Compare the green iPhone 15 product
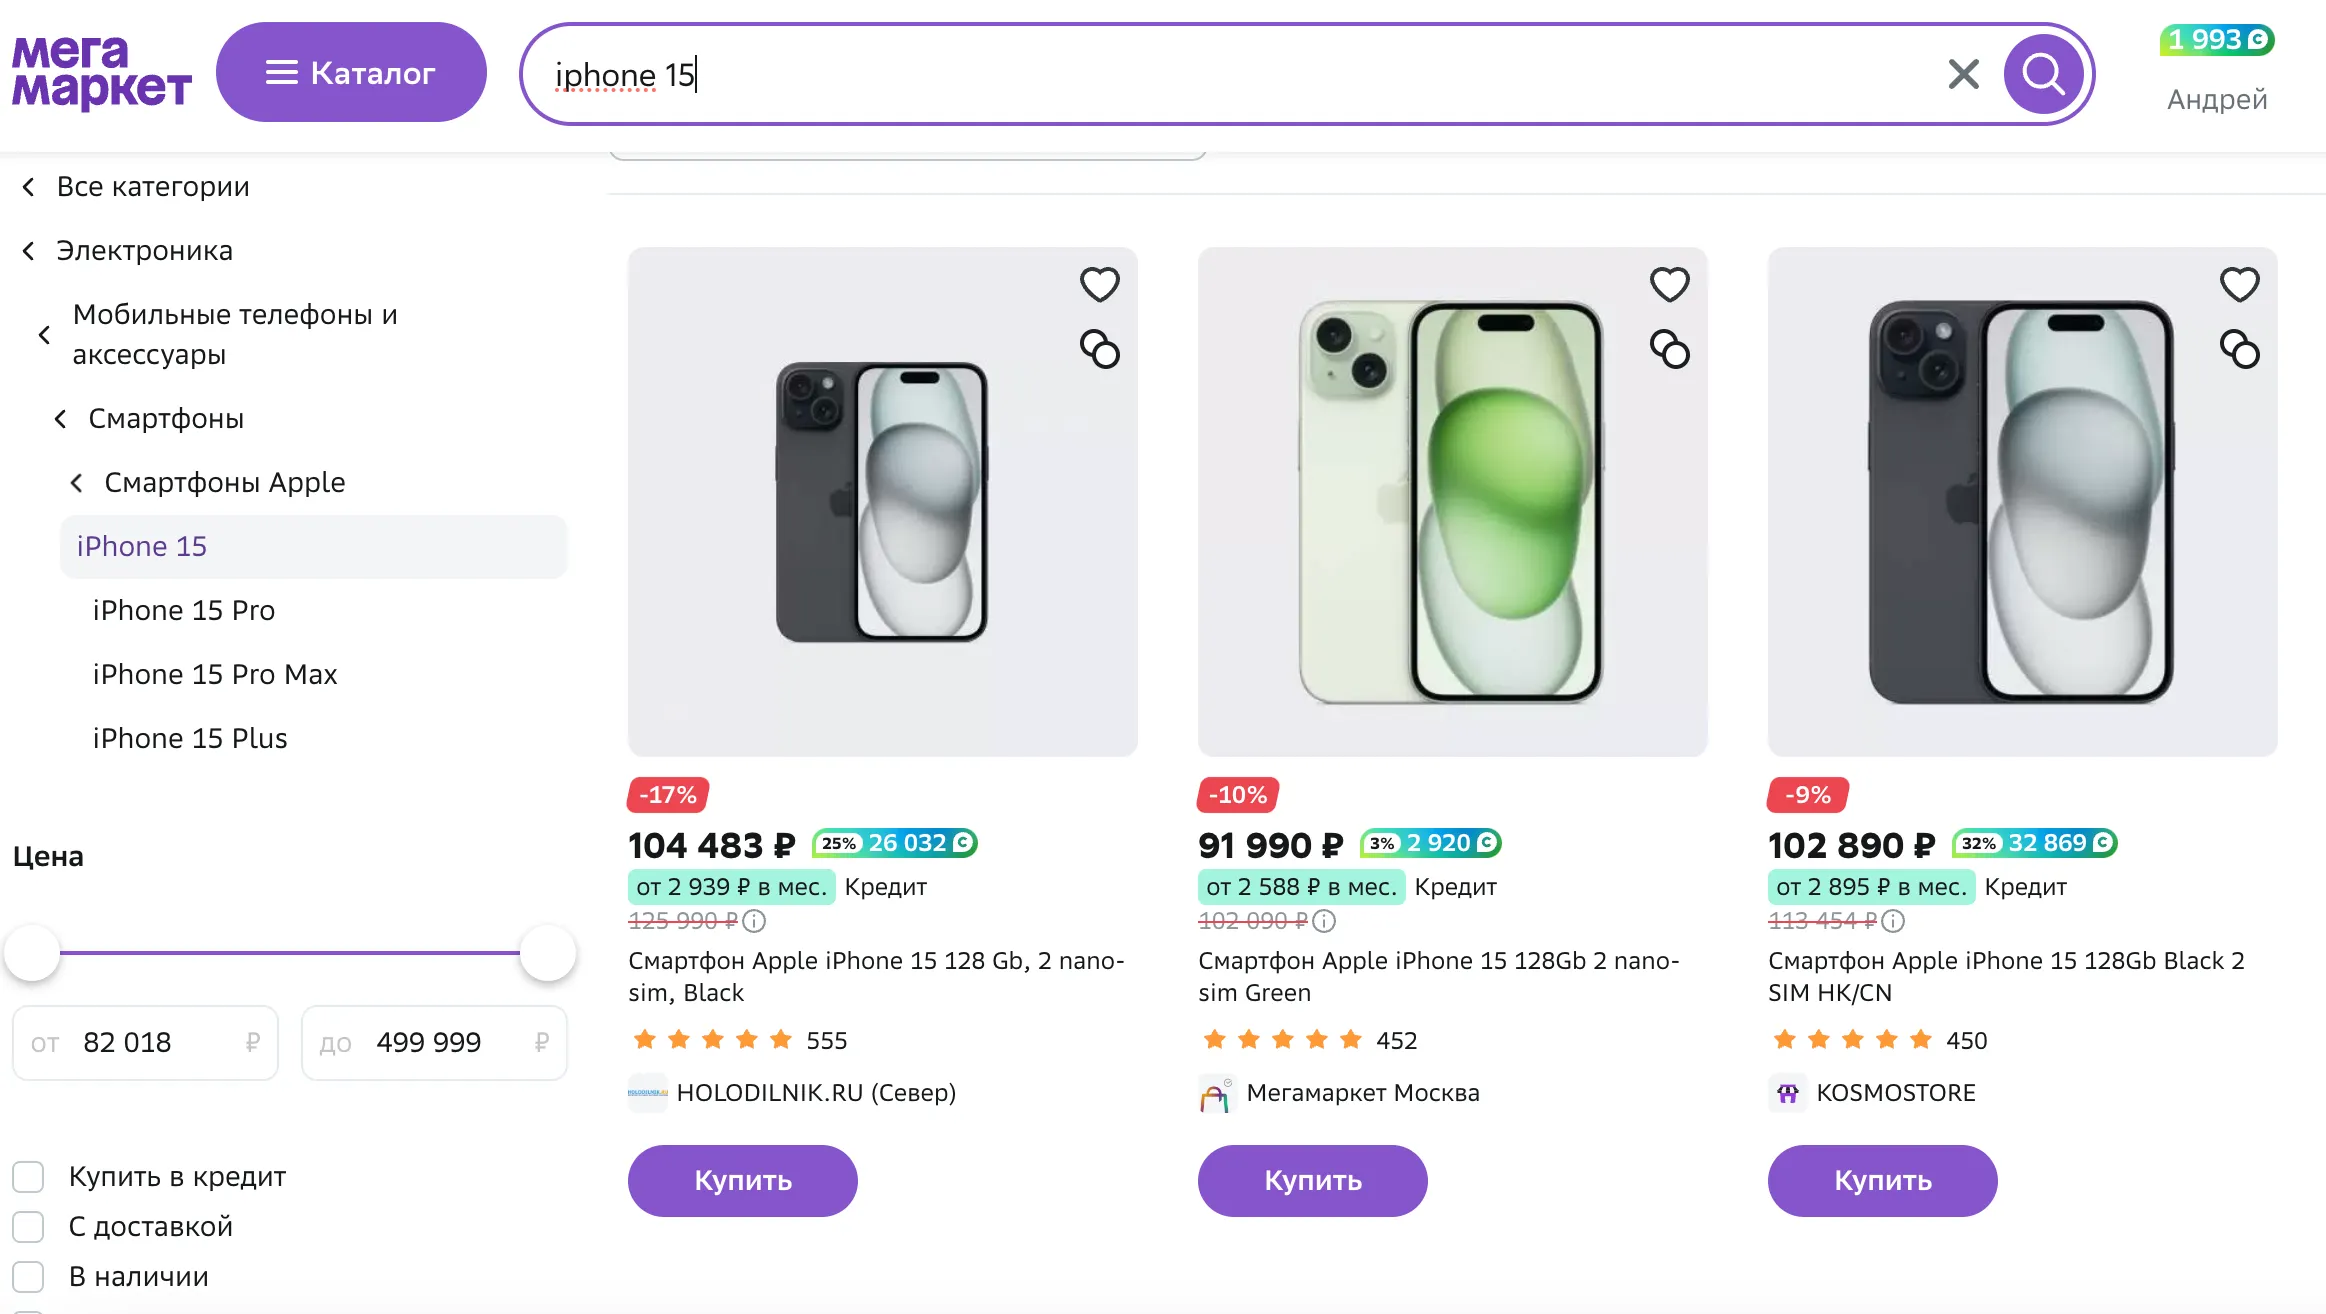2326x1314 pixels. [x=1669, y=350]
